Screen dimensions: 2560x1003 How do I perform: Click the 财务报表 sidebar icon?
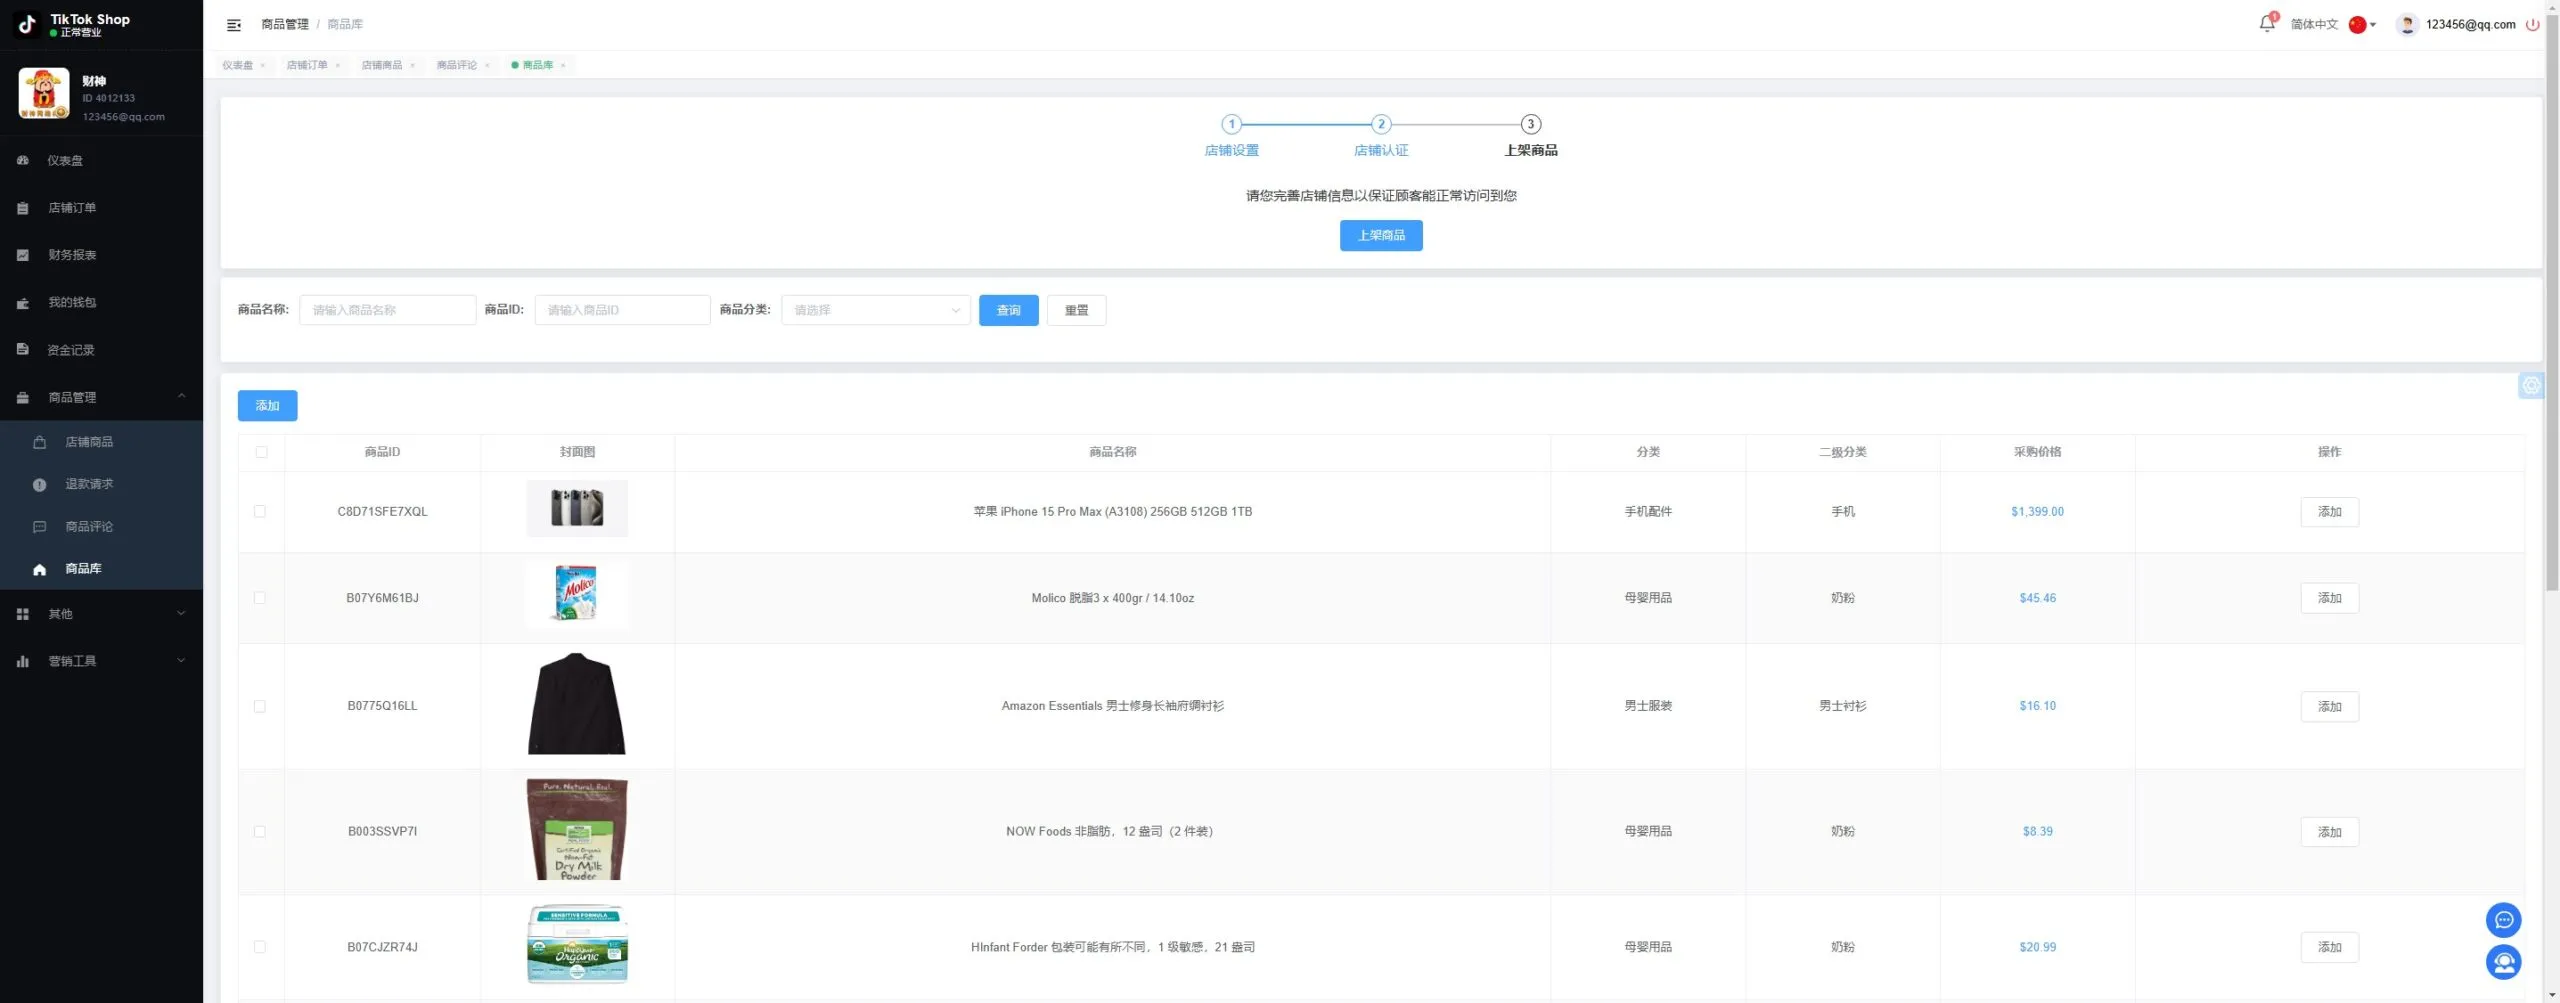point(23,255)
